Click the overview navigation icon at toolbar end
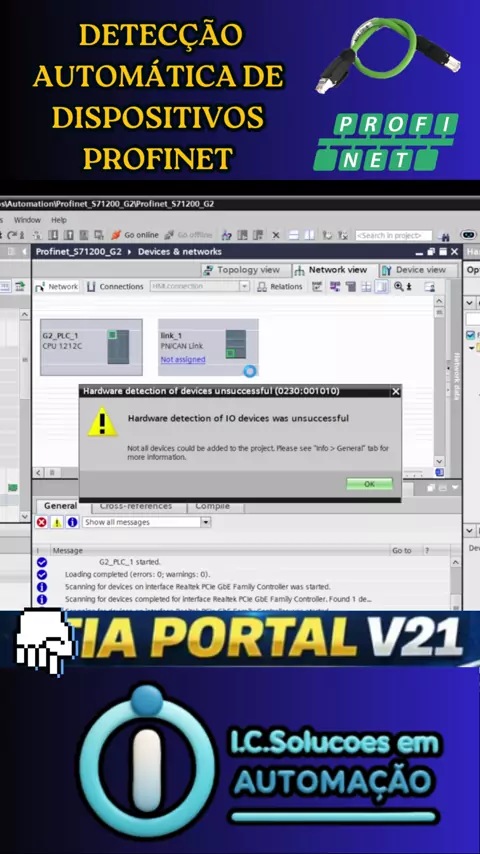The height and width of the screenshot is (854, 480). pos(430,286)
